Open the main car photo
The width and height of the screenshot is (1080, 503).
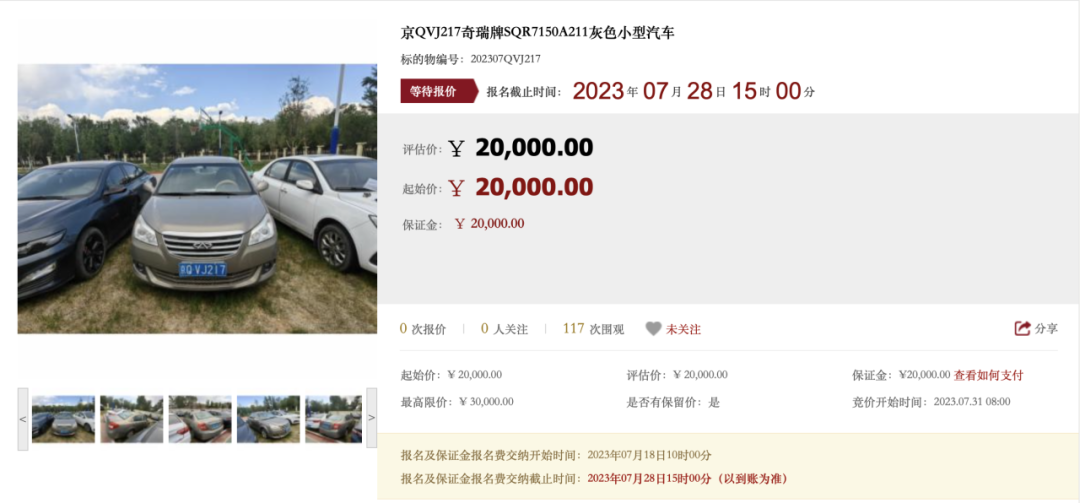(x=197, y=199)
